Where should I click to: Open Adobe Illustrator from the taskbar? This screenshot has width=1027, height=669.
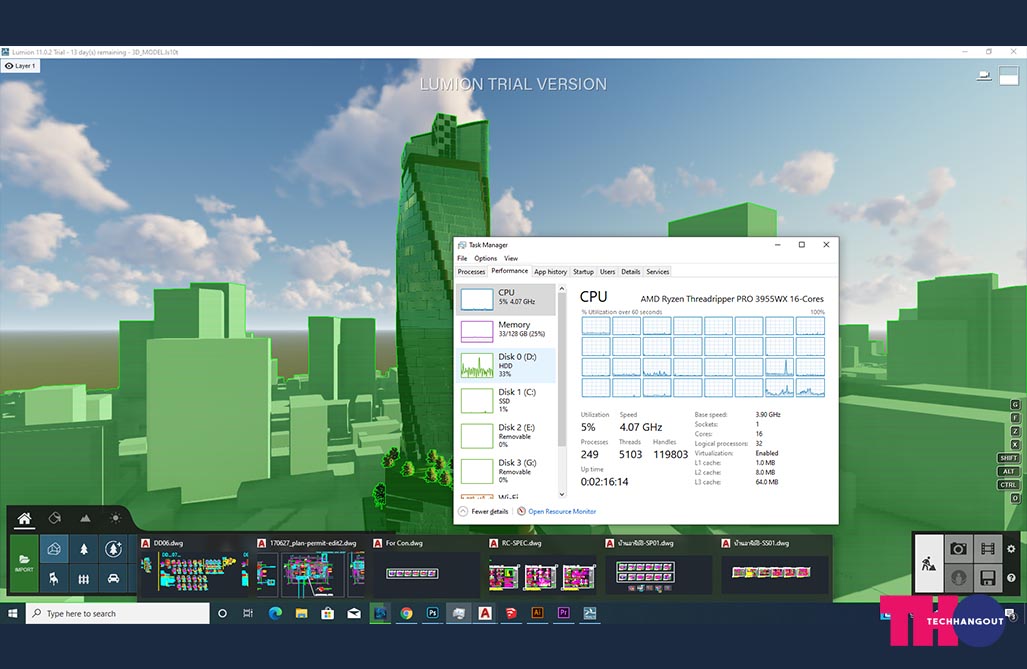click(537, 613)
